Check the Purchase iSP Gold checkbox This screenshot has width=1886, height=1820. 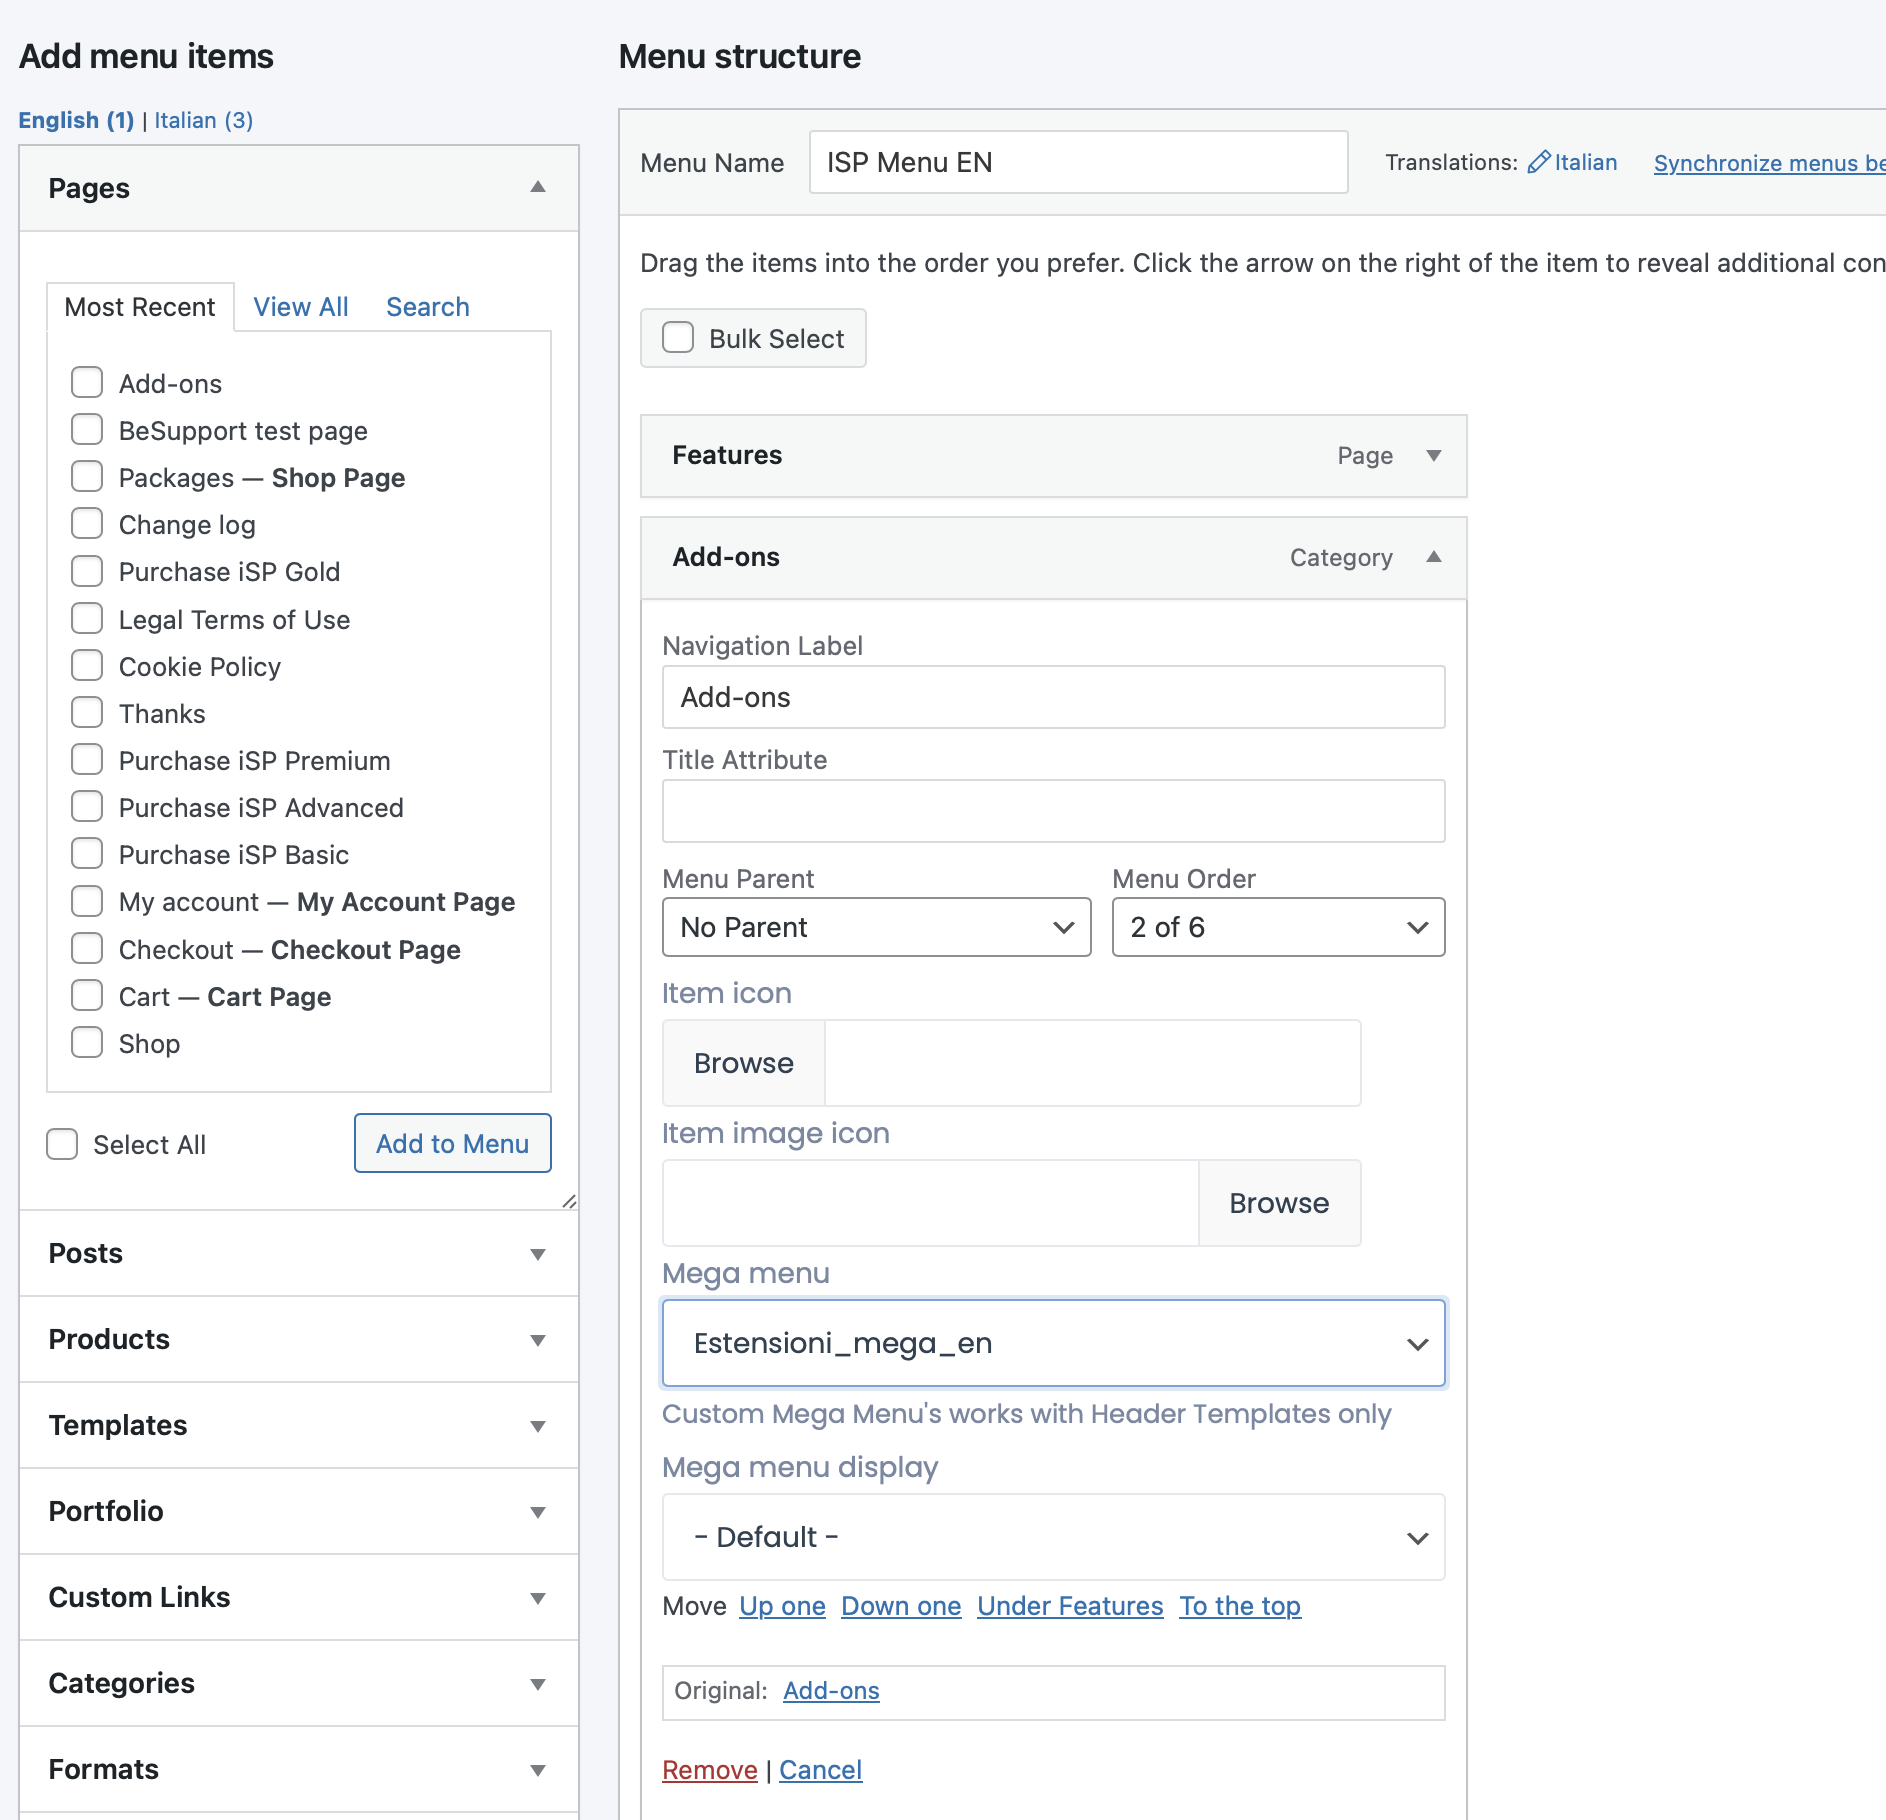(x=87, y=571)
